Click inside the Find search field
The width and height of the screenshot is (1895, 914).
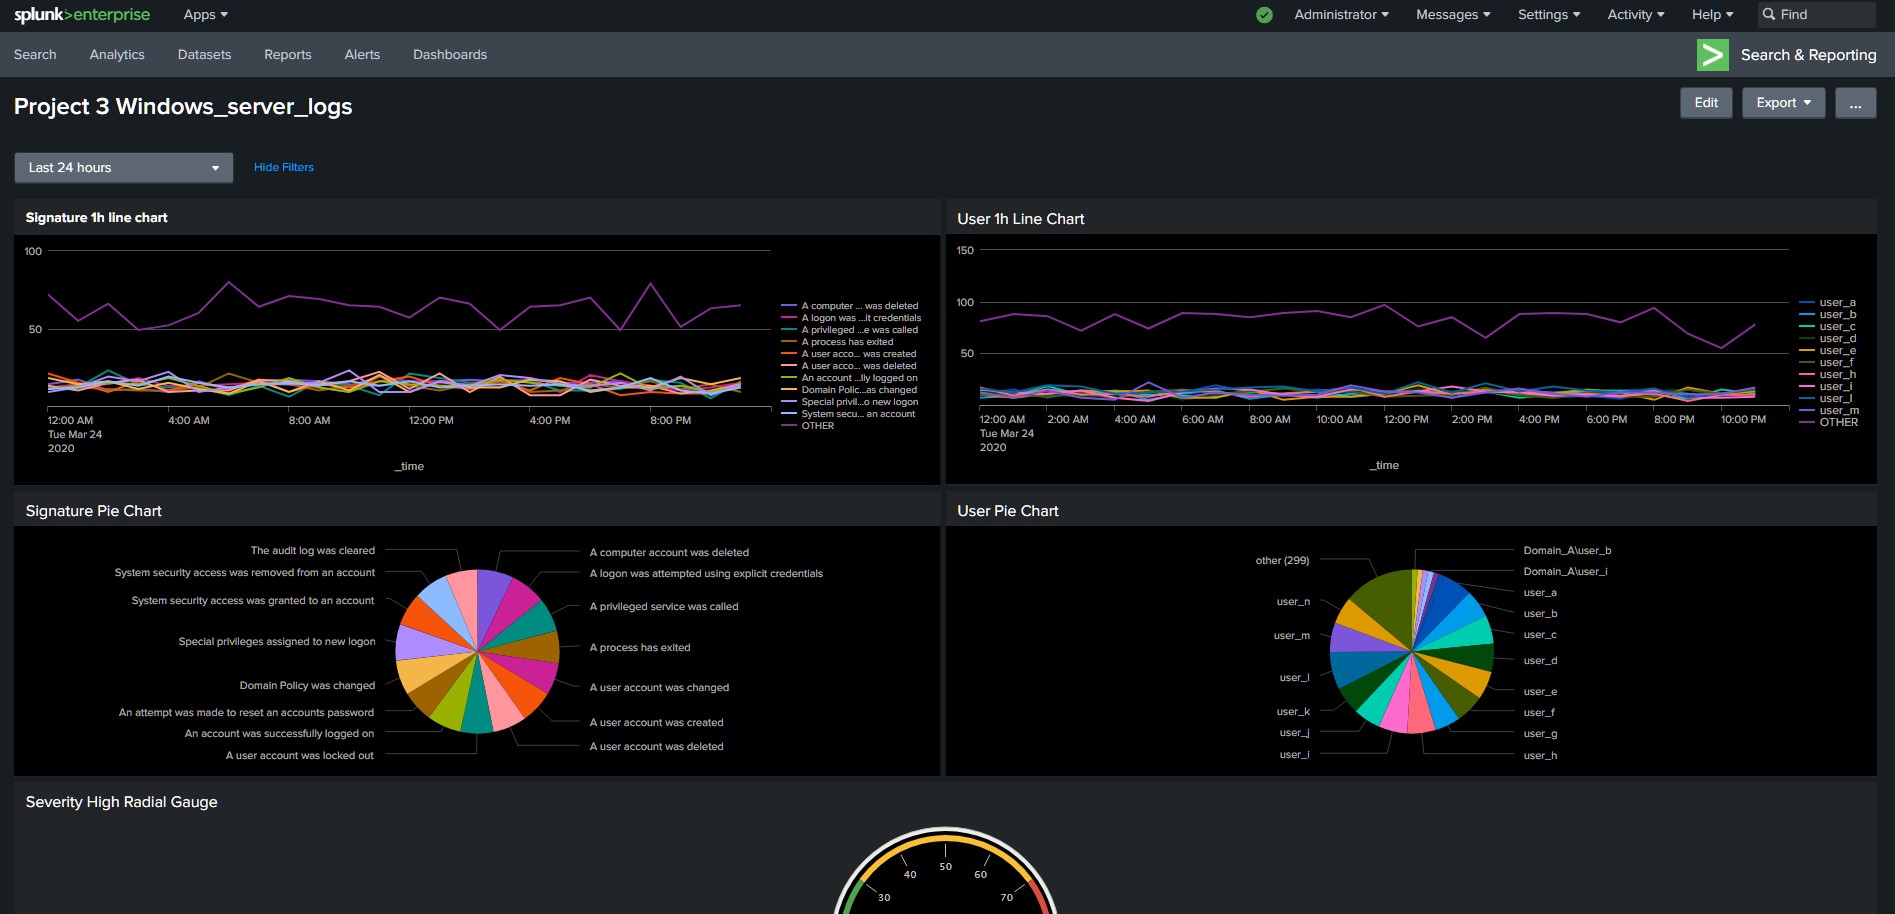click(1820, 14)
